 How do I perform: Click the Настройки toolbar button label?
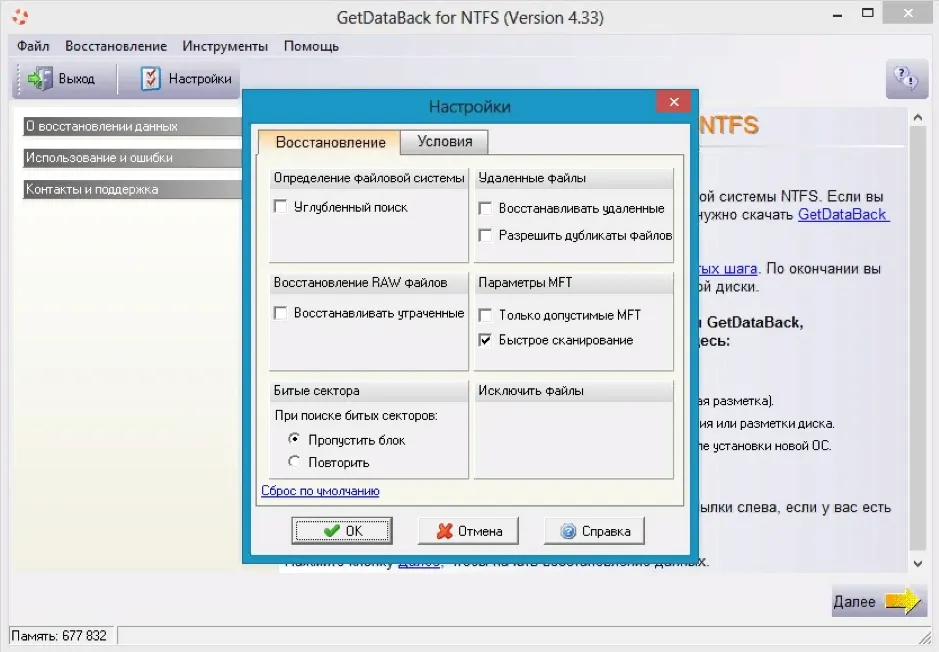pyautogui.click(x=200, y=79)
